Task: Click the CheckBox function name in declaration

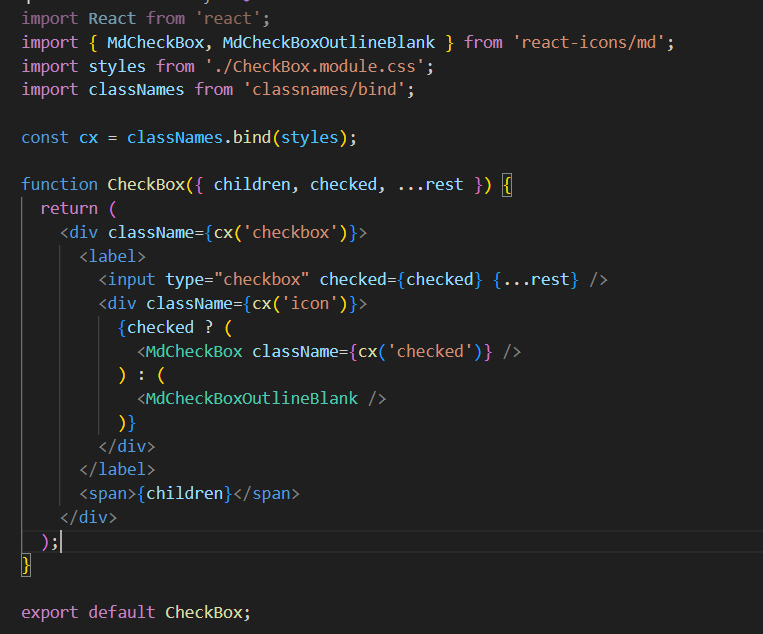Action: 146,184
